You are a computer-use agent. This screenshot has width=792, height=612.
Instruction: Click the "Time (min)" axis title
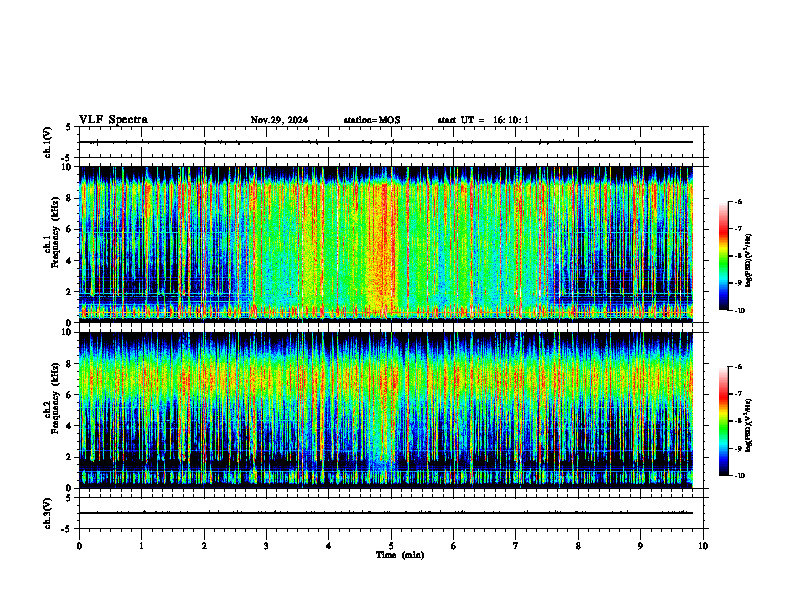[400, 555]
